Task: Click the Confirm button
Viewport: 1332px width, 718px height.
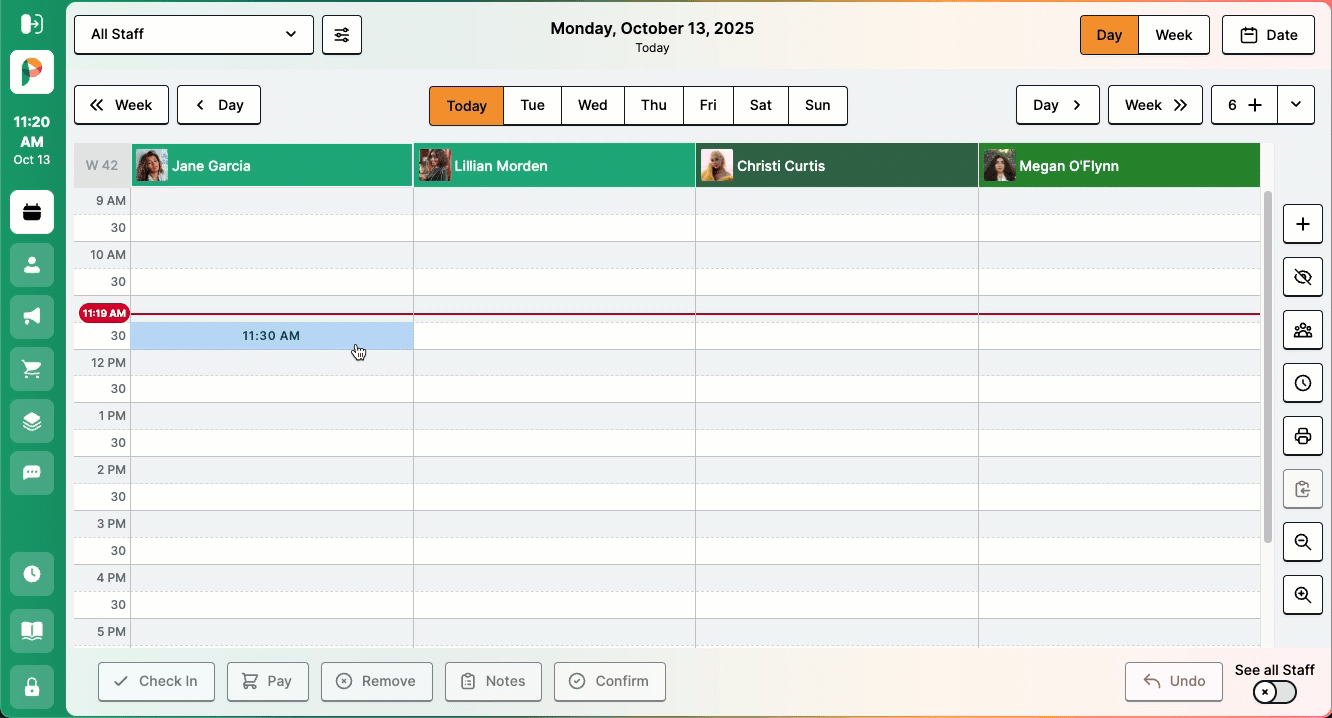Action: point(609,682)
